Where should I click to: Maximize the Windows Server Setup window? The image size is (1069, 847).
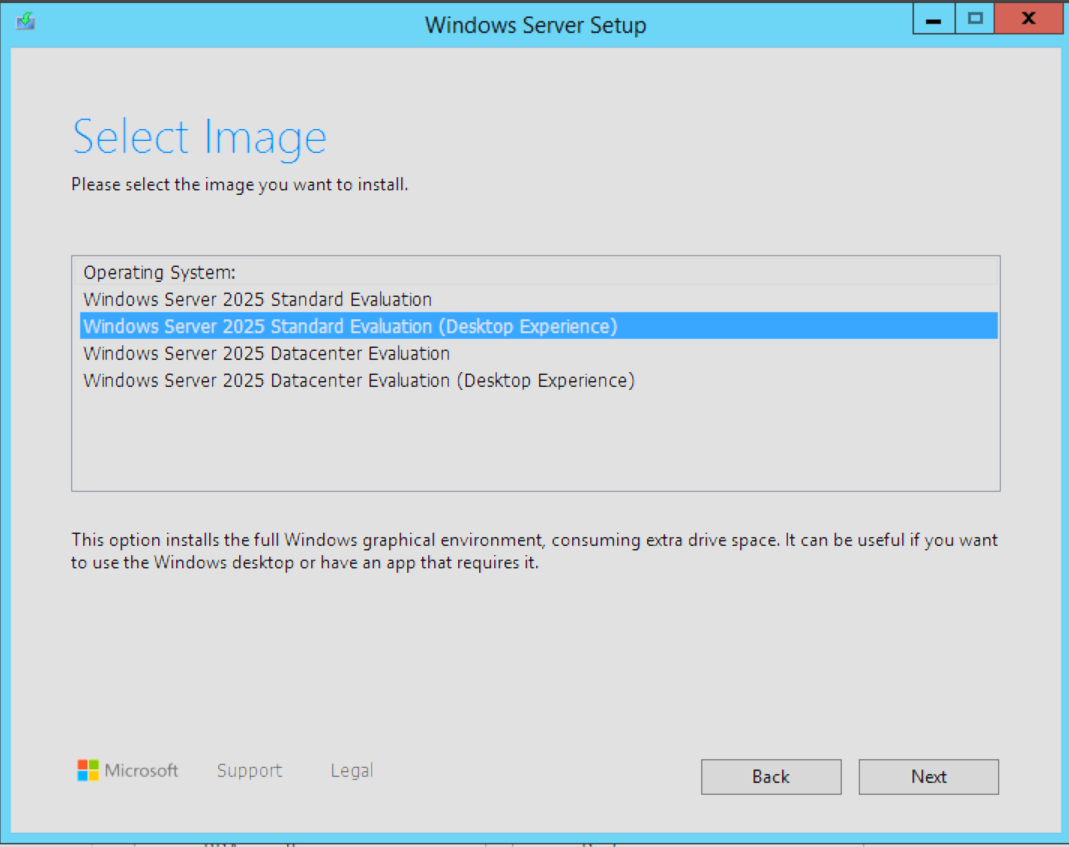(x=975, y=20)
